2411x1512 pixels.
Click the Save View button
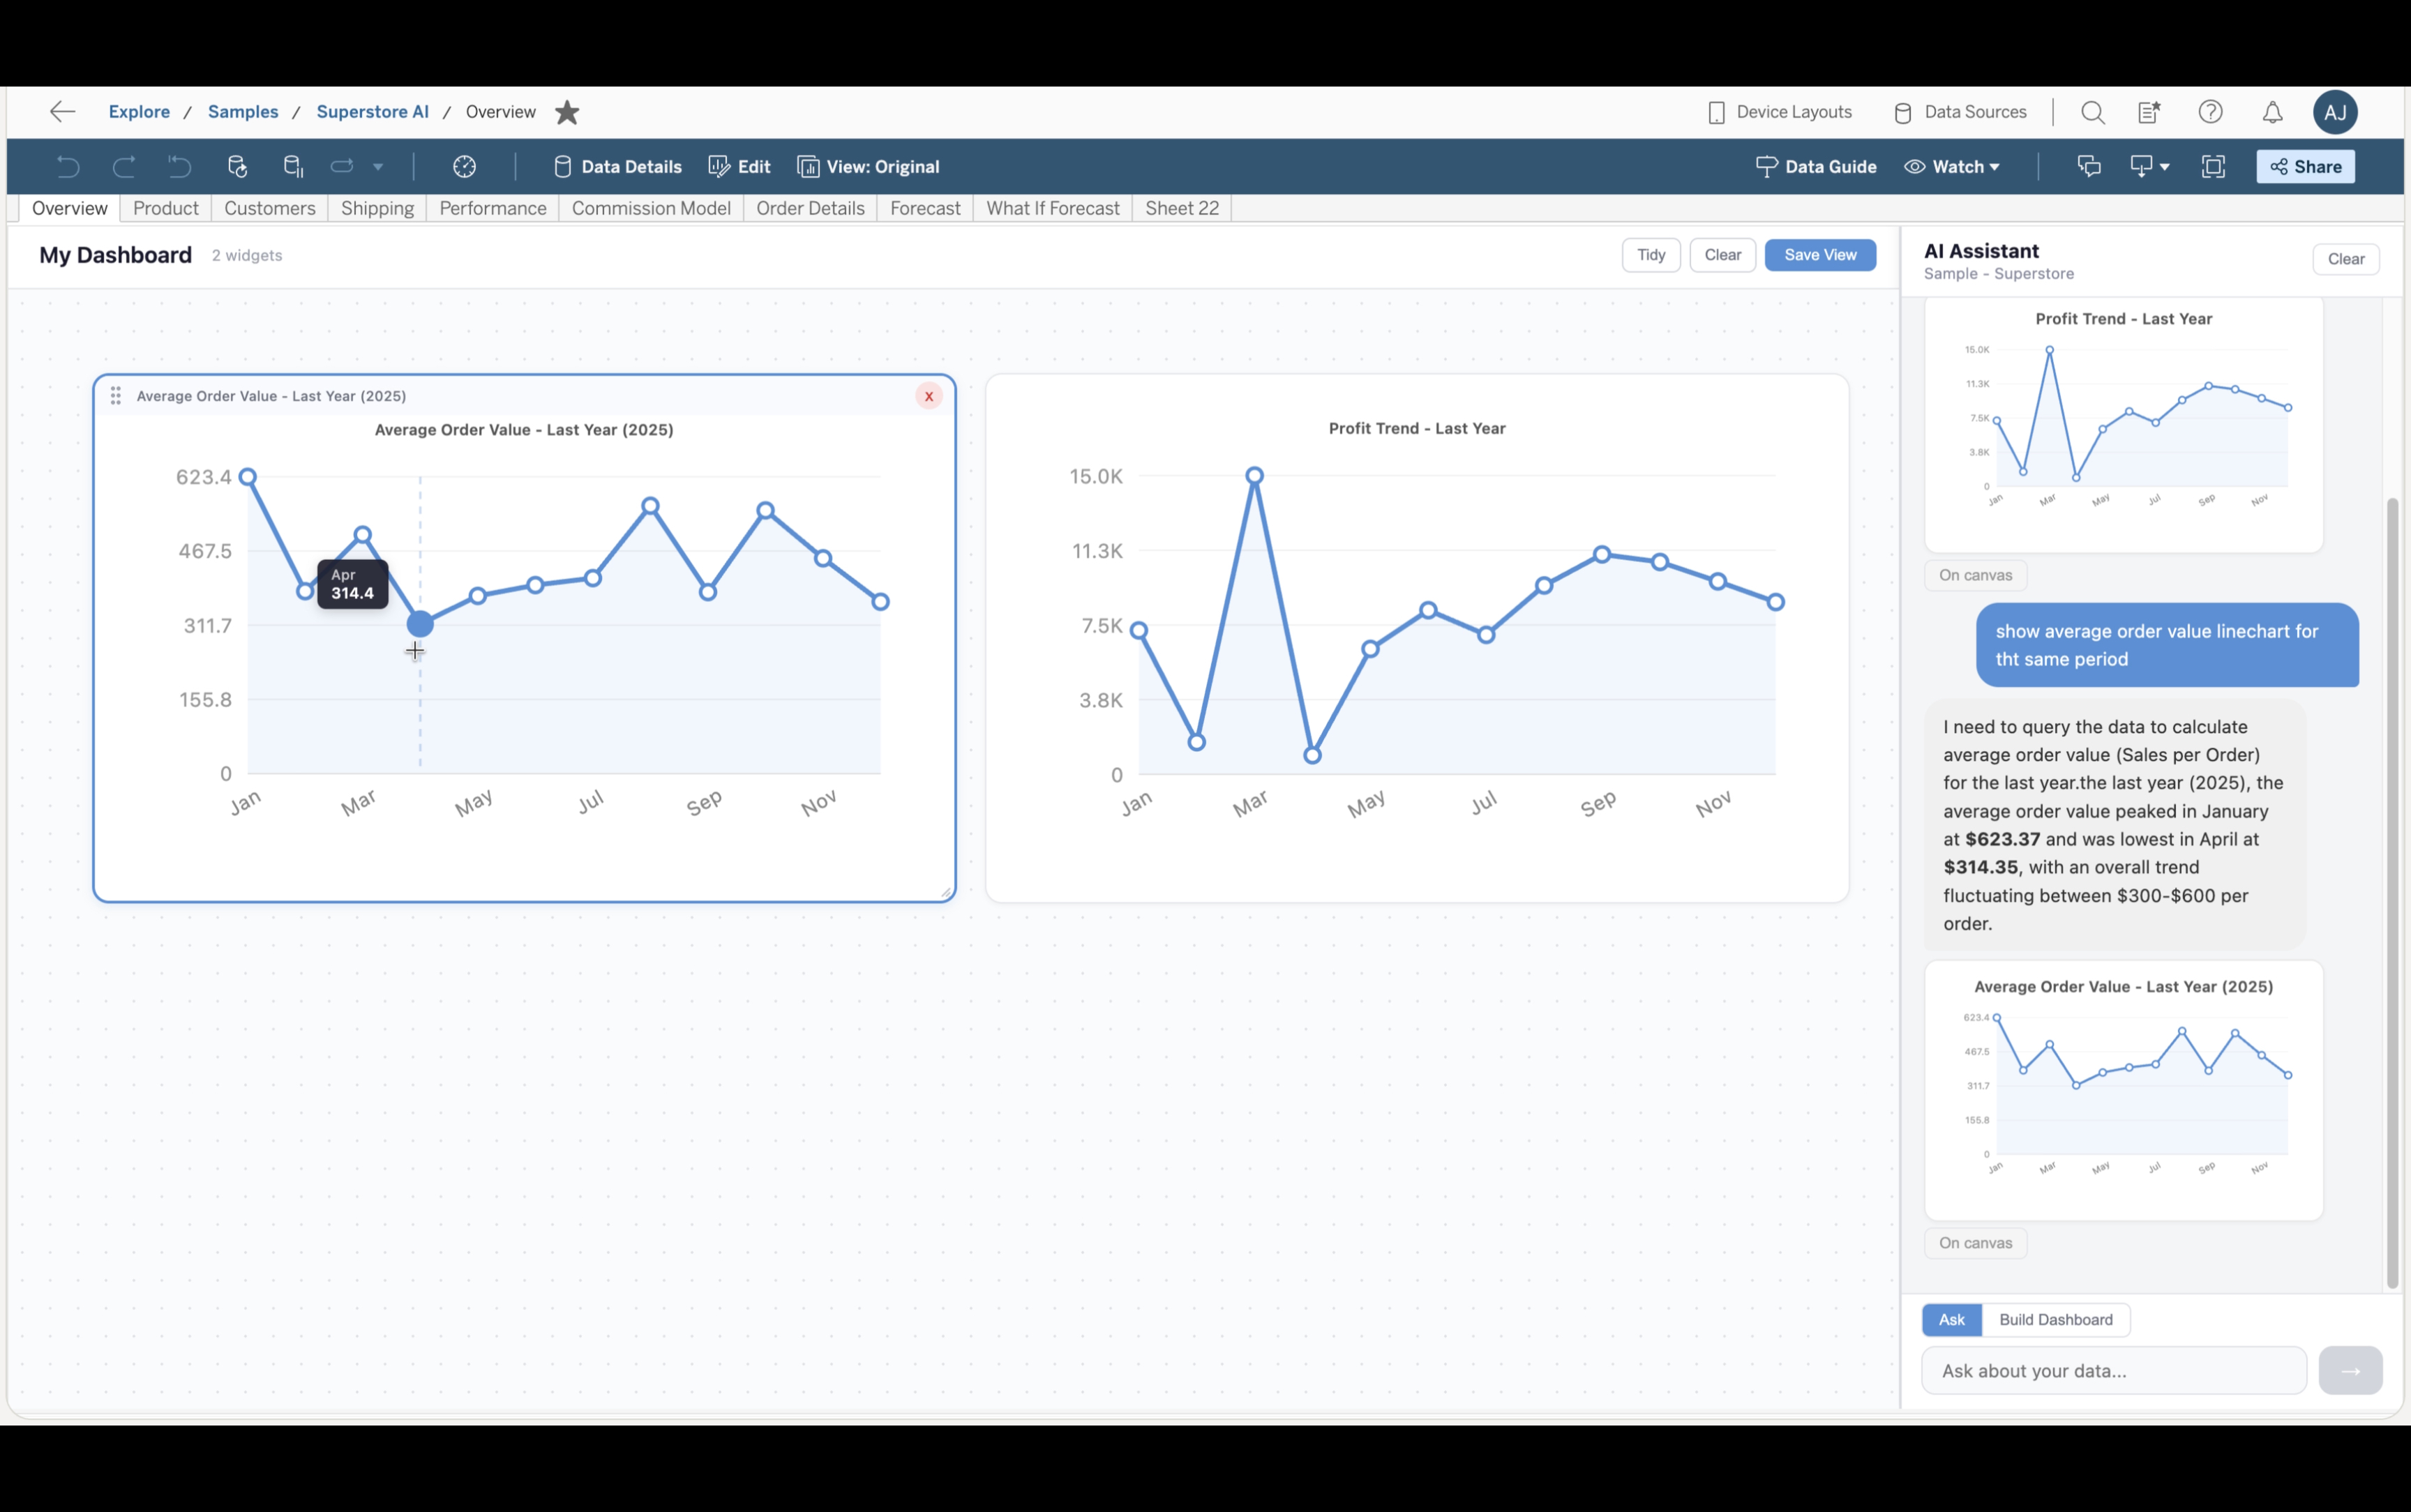[1819, 254]
